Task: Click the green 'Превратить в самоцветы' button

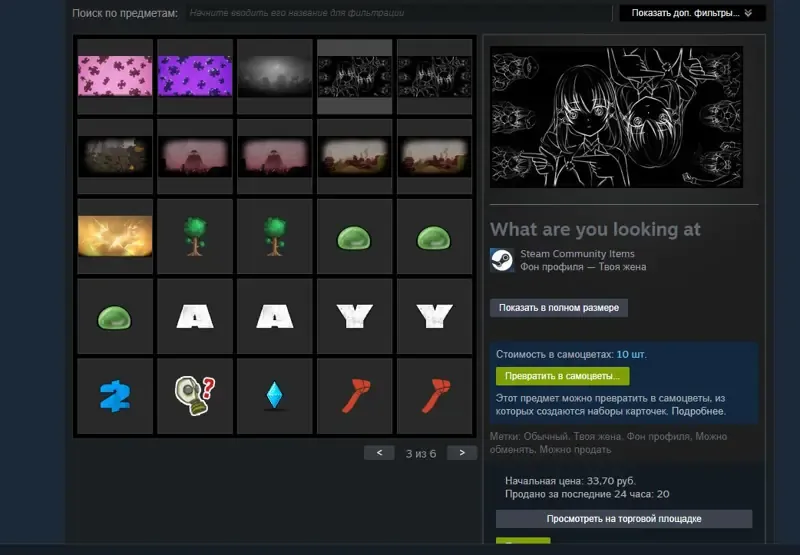Action: (x=562, y=376)
